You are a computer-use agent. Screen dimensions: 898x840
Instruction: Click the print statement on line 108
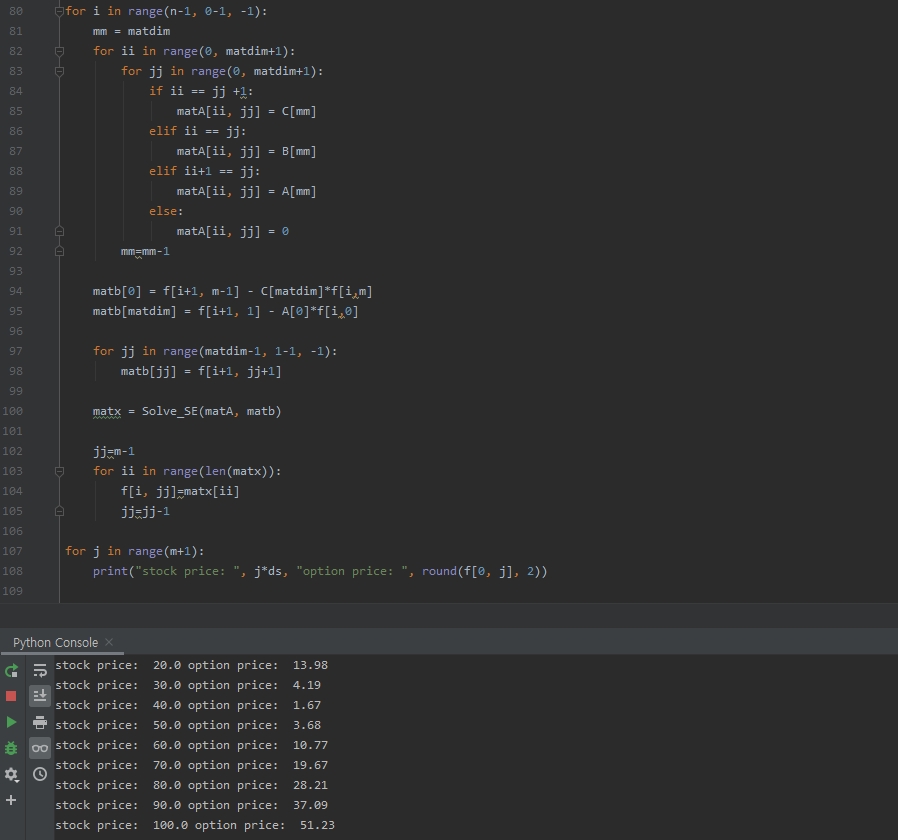click(109, 571)
